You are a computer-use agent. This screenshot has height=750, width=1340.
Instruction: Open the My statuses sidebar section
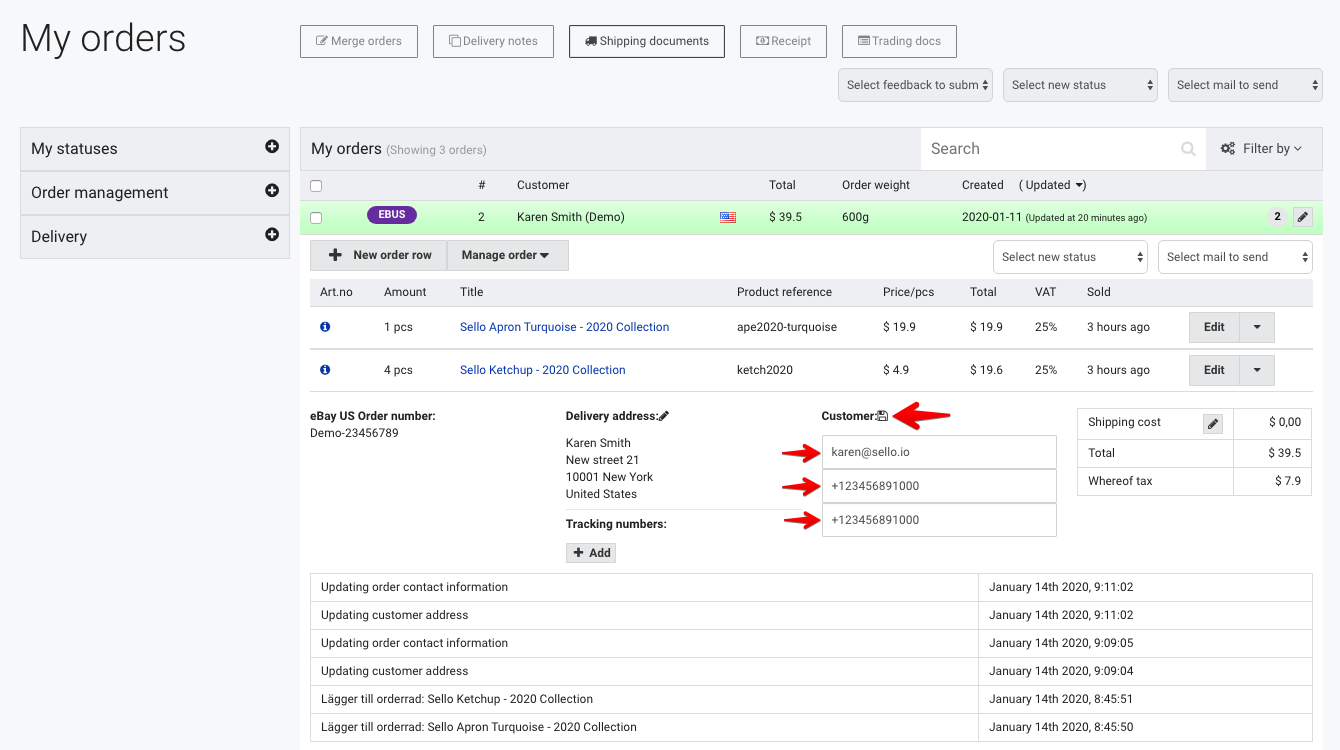(155, 149)
